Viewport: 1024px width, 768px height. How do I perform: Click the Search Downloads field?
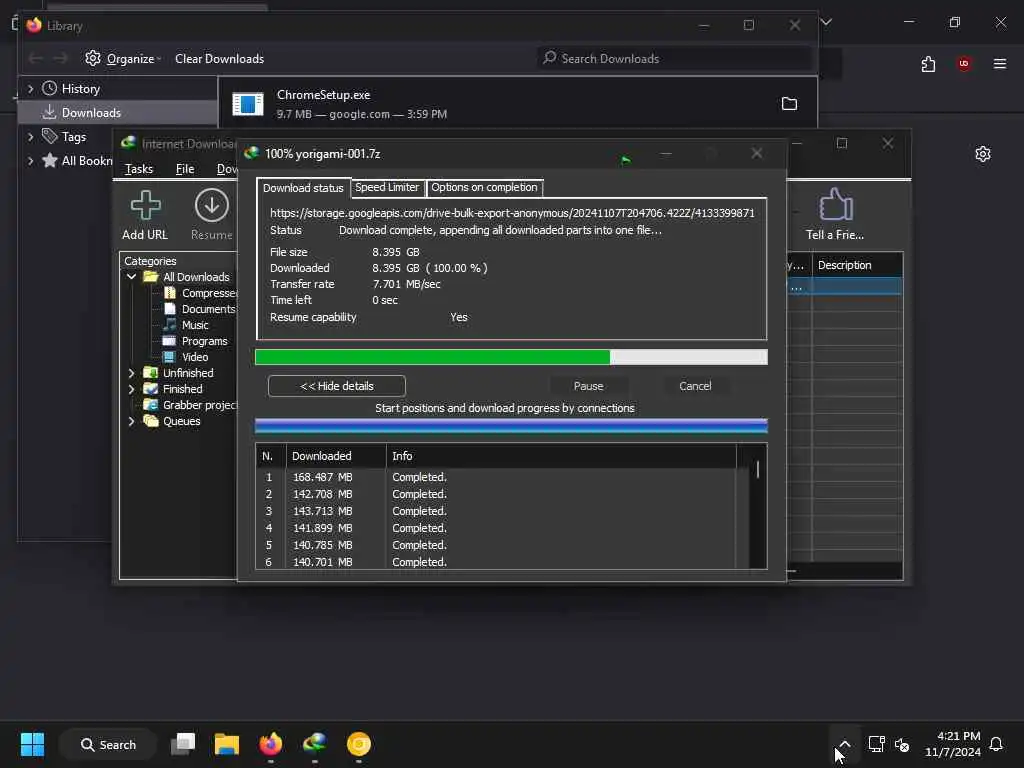(676, 59)
